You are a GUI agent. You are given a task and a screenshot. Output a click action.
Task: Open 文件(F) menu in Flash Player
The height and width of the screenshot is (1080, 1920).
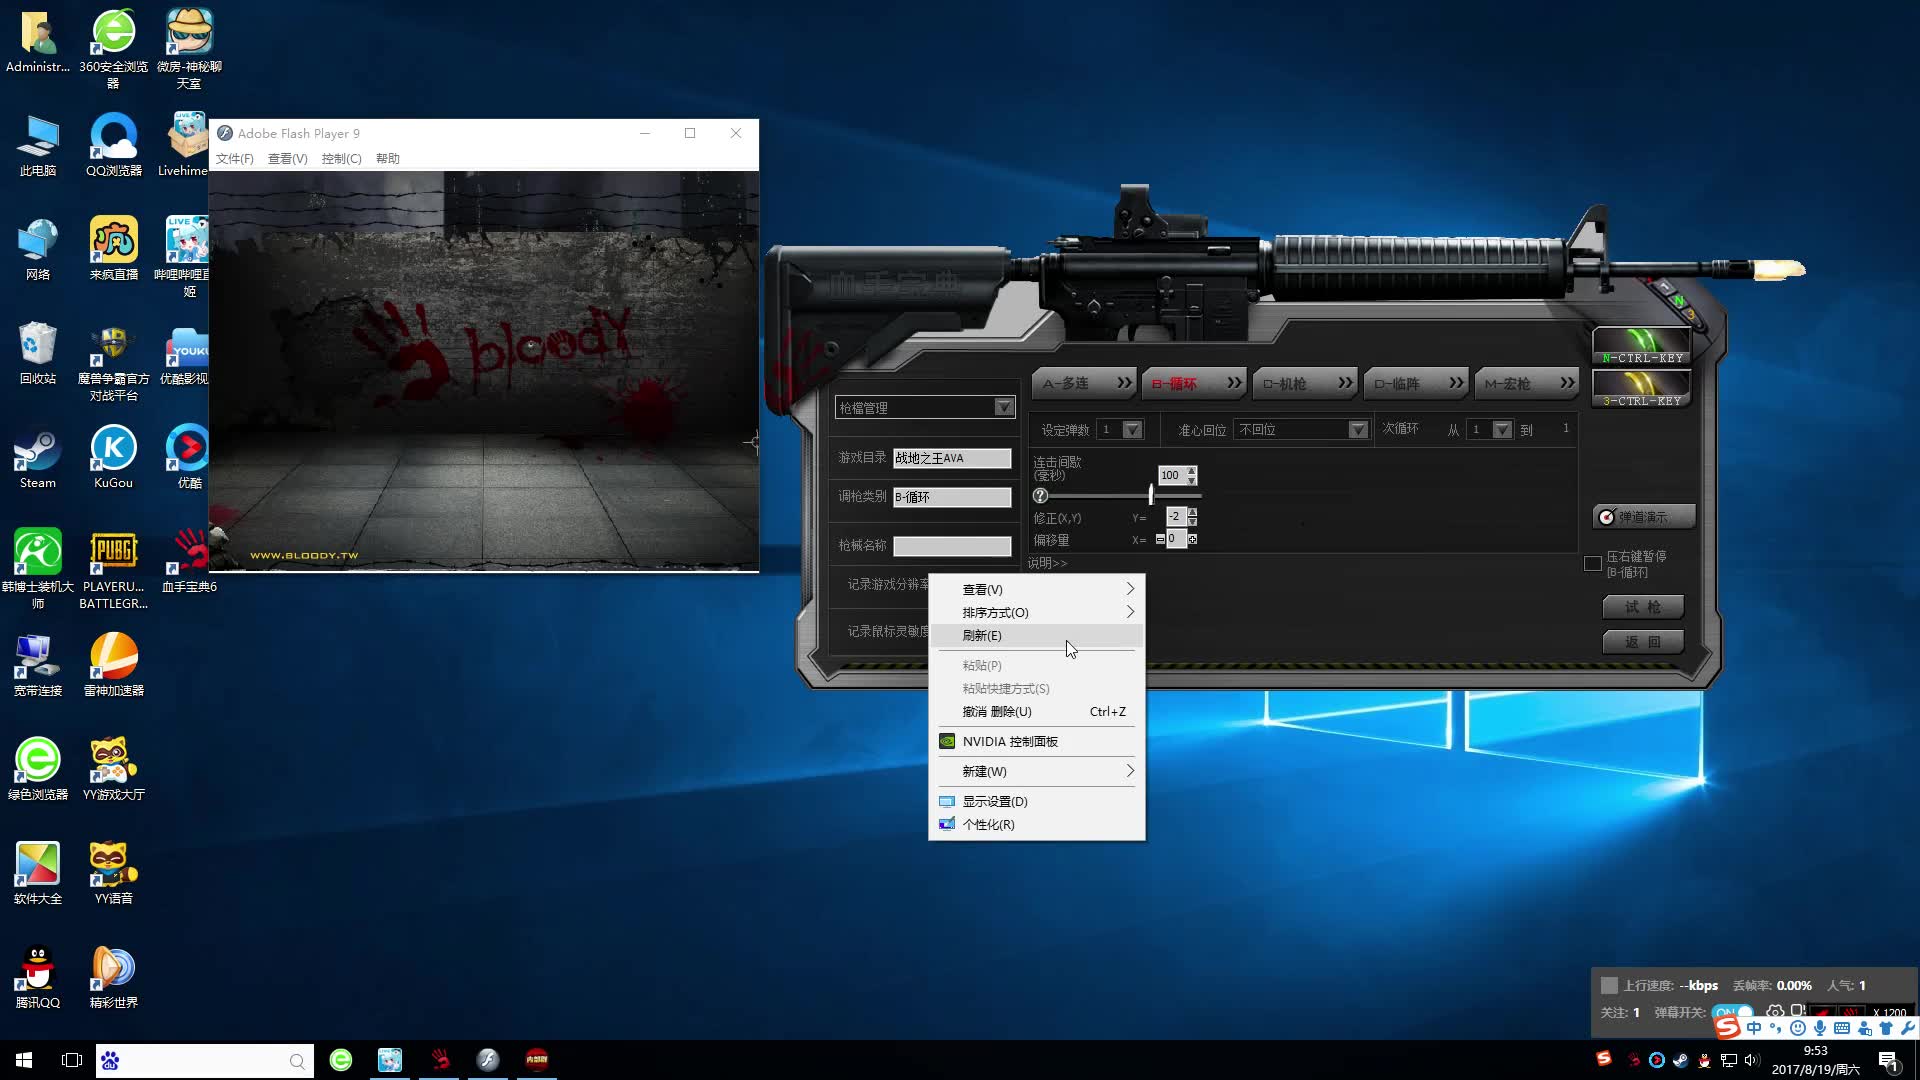click(234, 158)
